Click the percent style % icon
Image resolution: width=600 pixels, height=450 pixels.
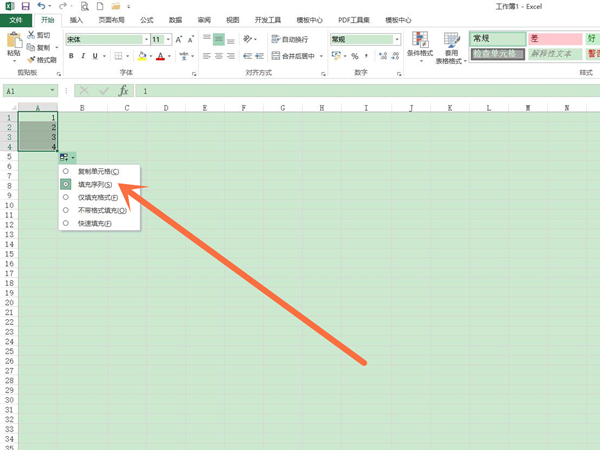click(x=354, y=56)
